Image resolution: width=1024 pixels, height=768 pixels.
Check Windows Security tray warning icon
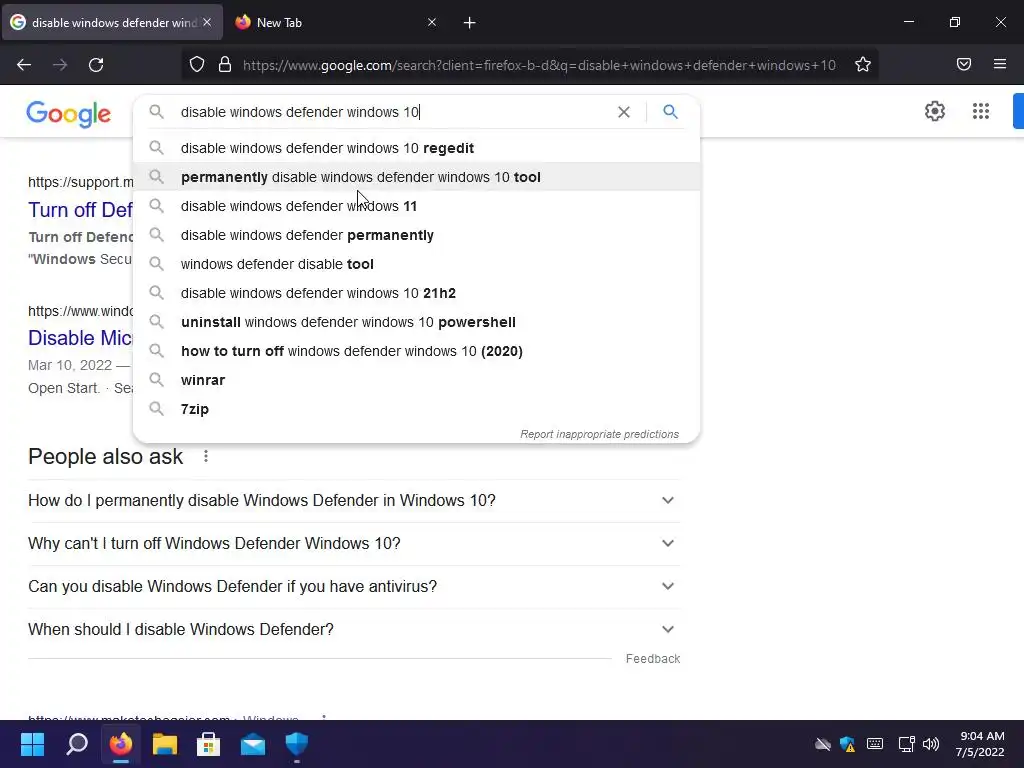848,744
